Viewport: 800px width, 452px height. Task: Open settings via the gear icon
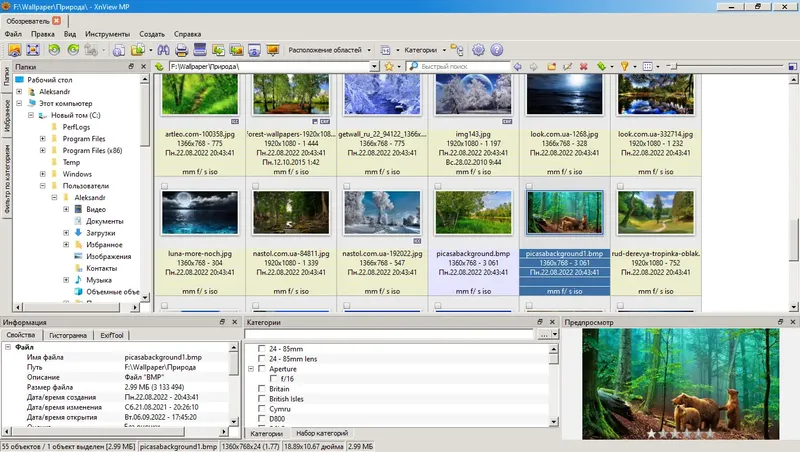tap(479, 49)
